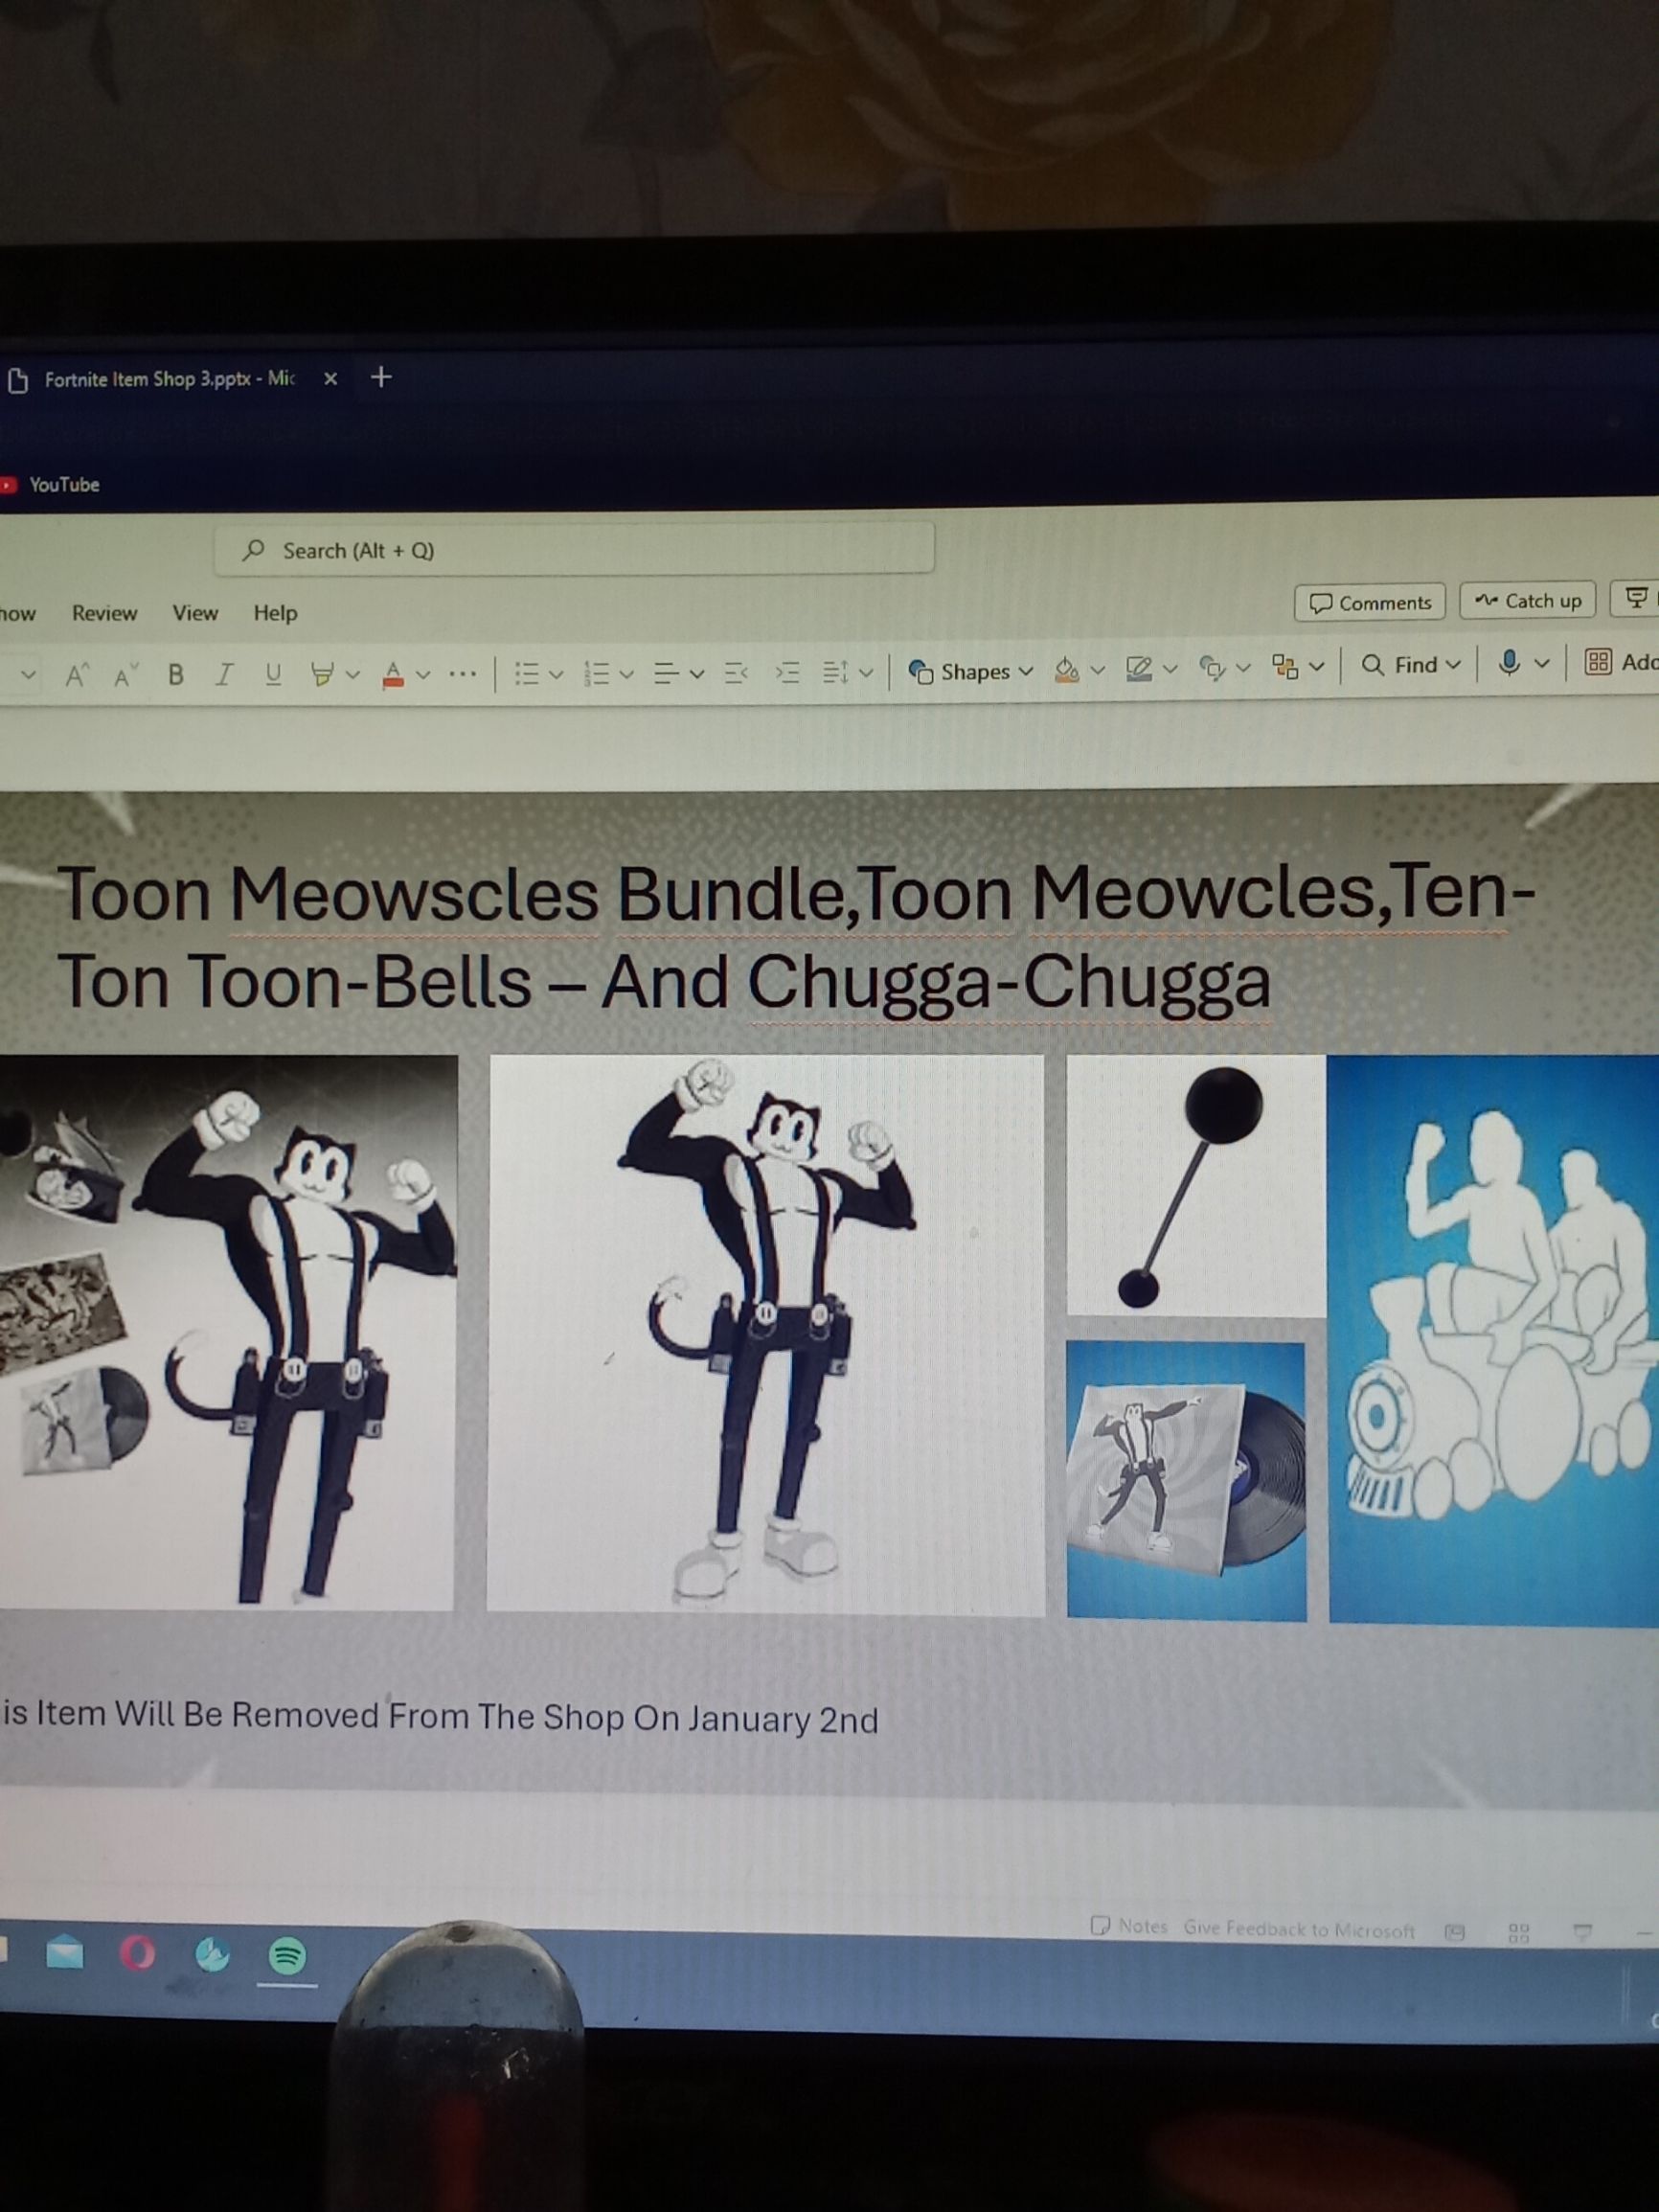Open the Arrange objects tool
This screenshot has height=2212, width=1659.
[x=1285, y=667]
